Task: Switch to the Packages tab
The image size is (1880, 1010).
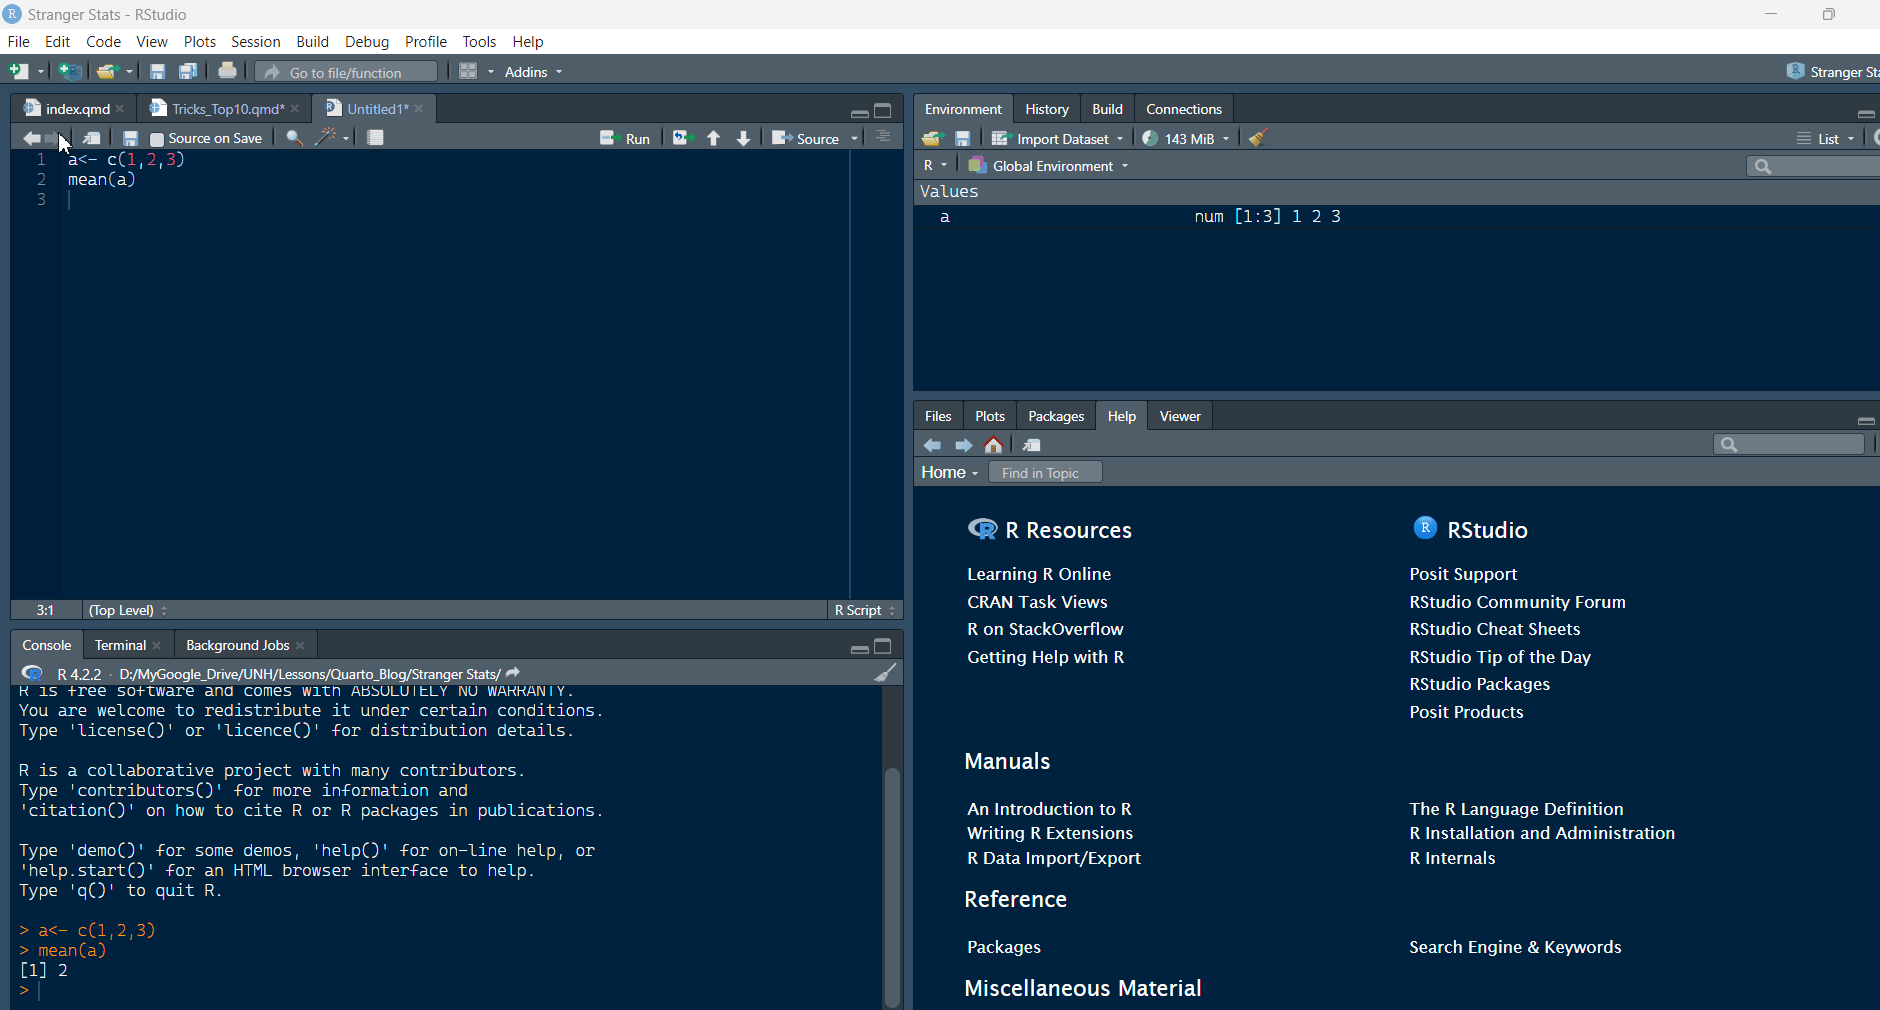Action: click(1055, 416)
